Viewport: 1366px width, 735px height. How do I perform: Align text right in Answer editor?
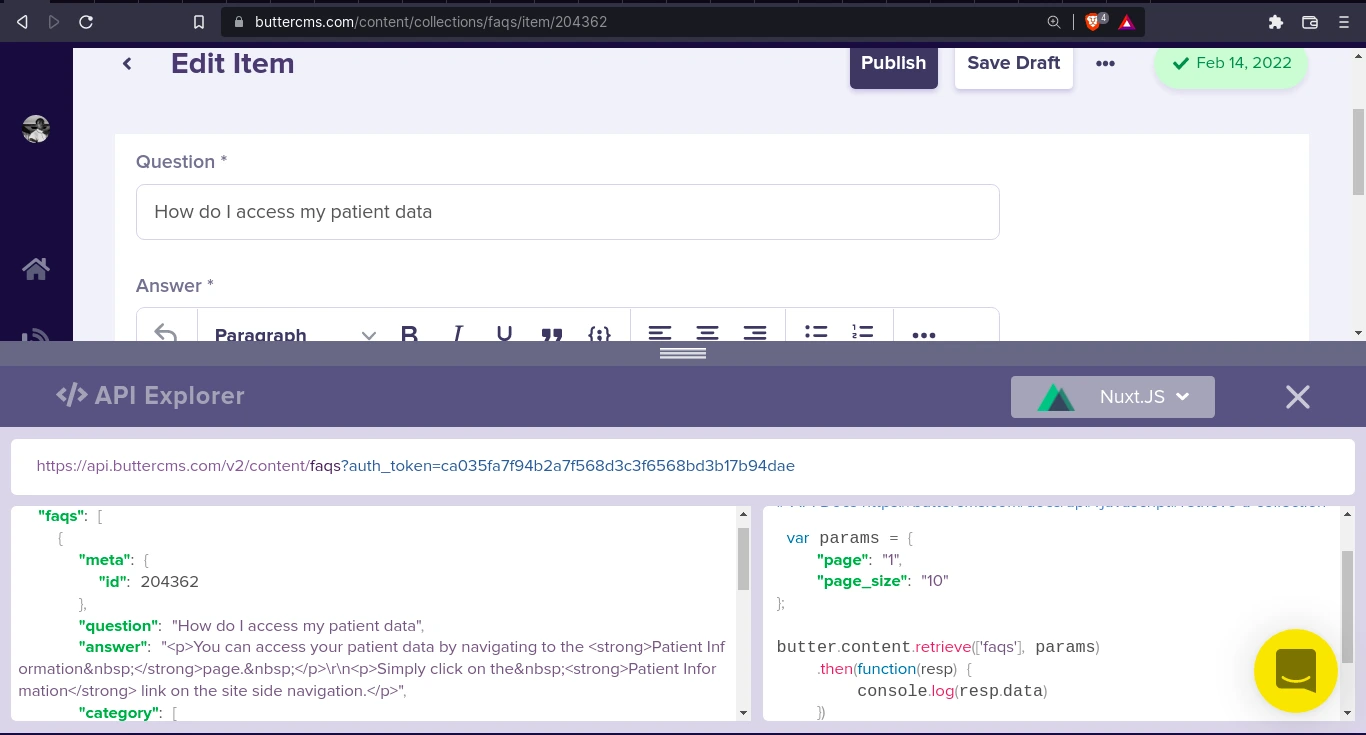755,334
